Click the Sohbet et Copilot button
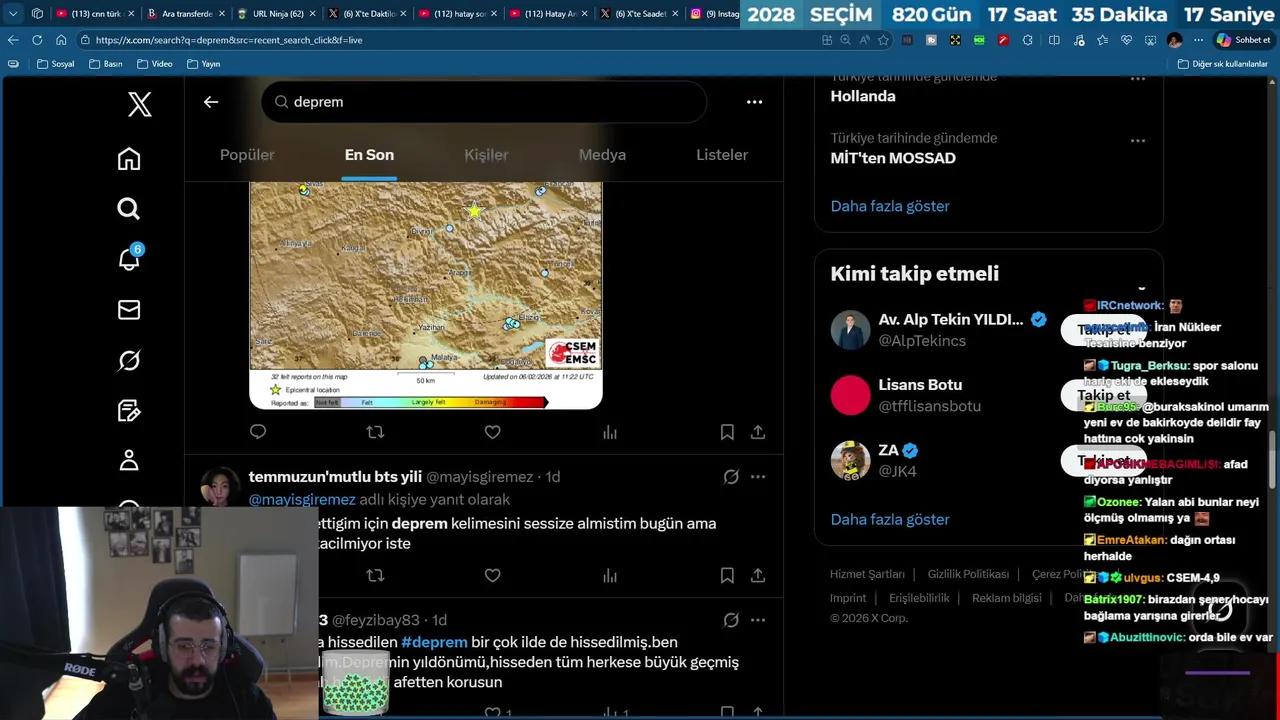 (x=1242, y=40)
